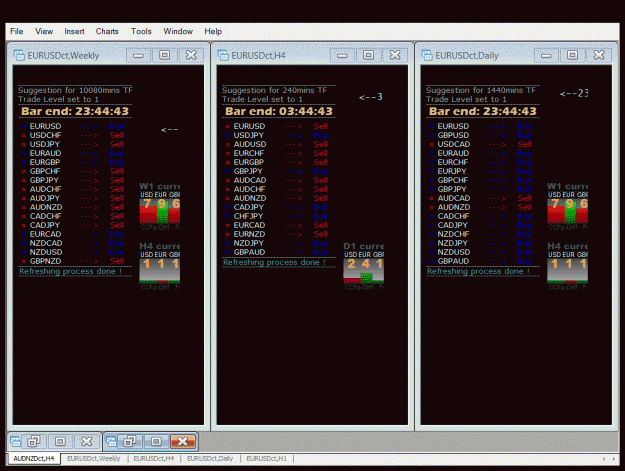Click chart icon in EURUSDct,H4 title bar
625x471 pixels.
point(223,55)
